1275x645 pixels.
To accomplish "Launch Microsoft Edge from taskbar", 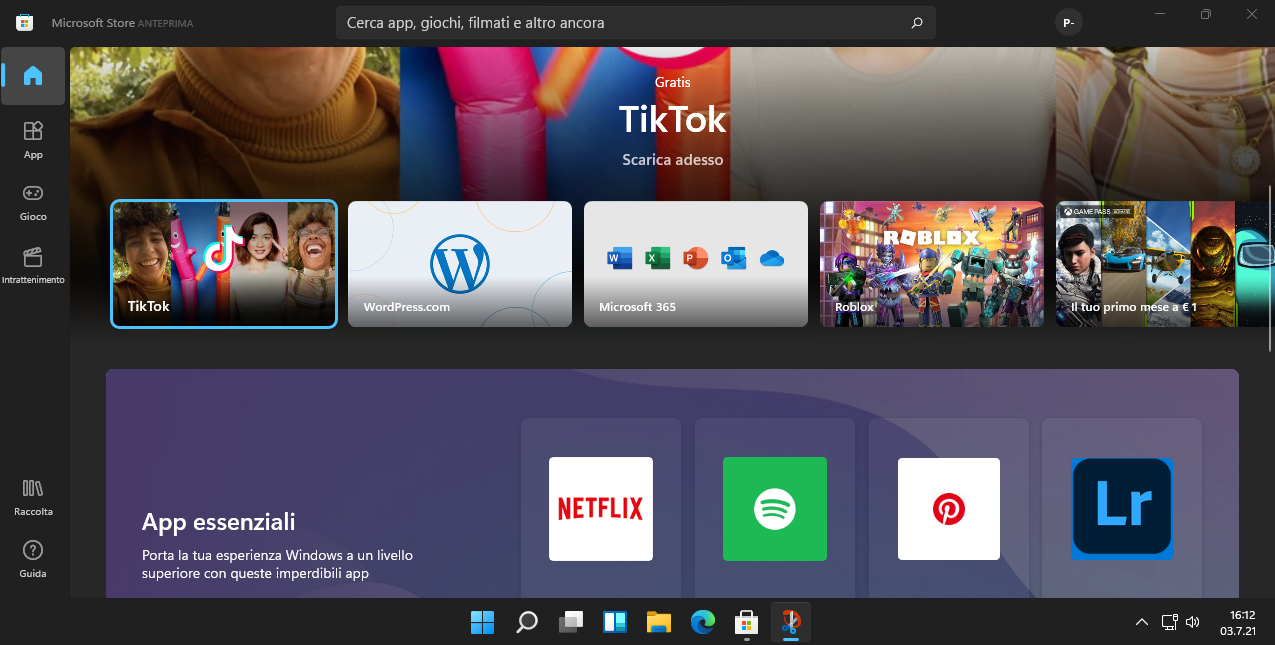I will click(x=702, y=622).
